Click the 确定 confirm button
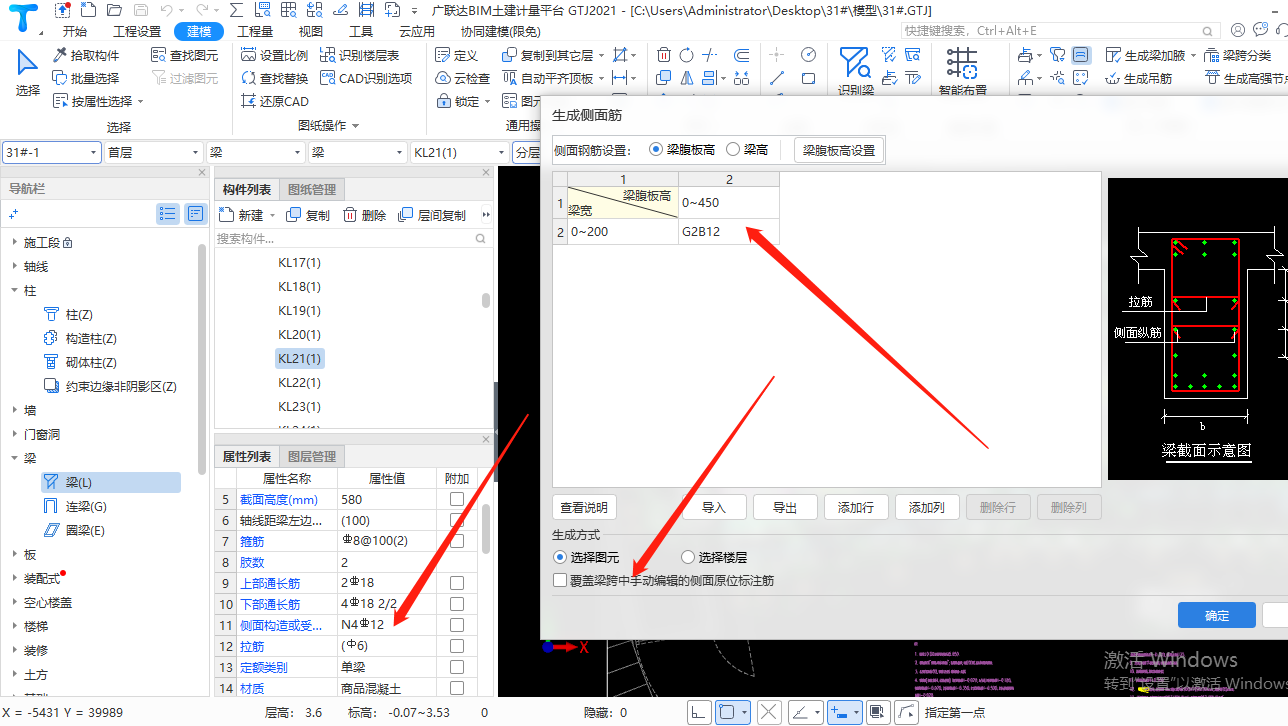 (x=1217, y=615)
